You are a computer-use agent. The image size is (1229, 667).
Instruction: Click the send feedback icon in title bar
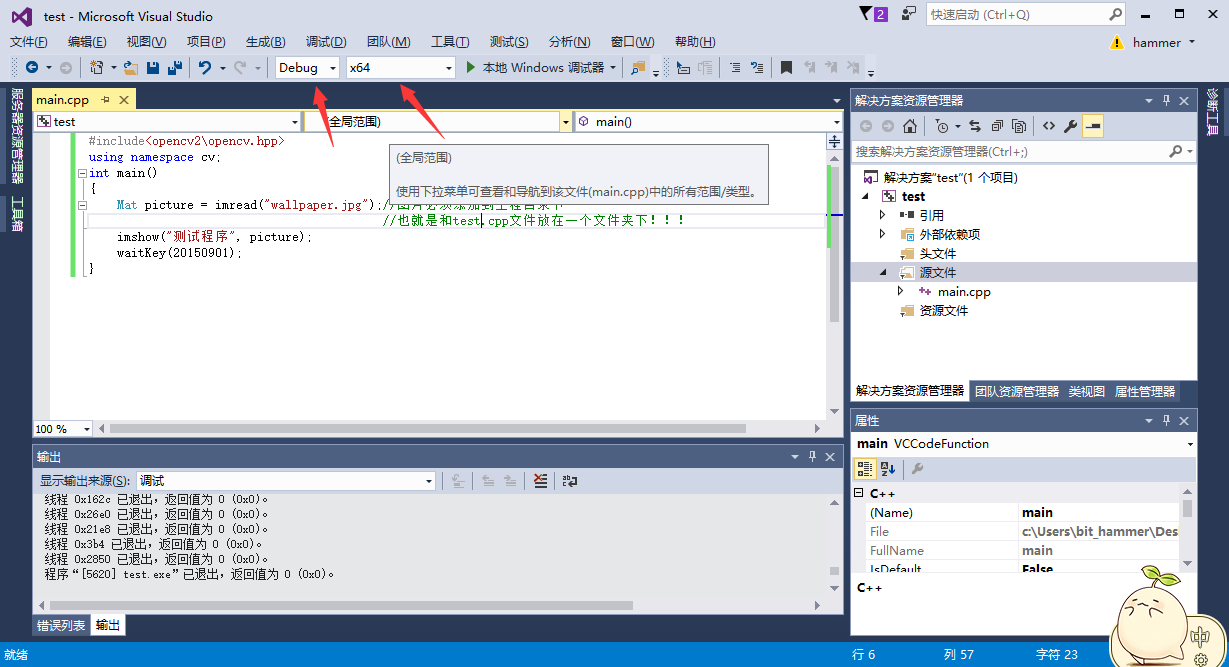click(x=909, y=14)
